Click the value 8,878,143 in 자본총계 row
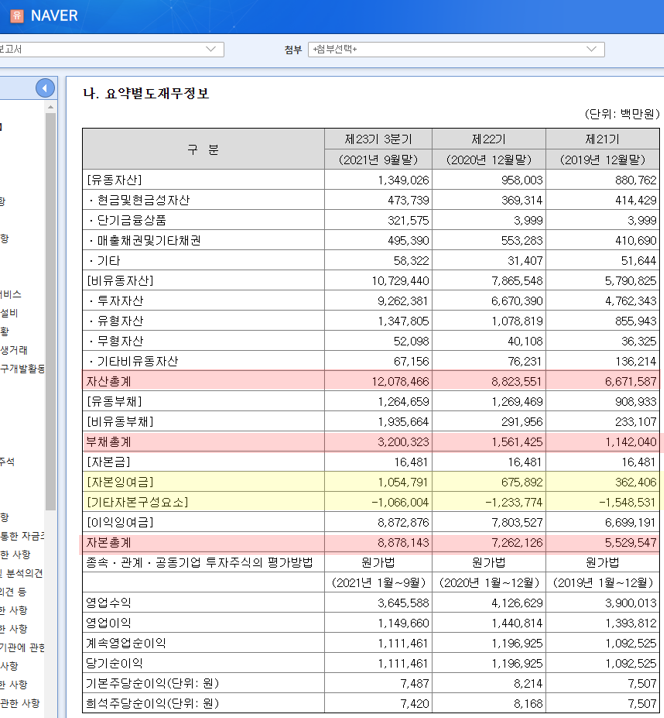This screenshot has width=664, height=718. point(403,543)
